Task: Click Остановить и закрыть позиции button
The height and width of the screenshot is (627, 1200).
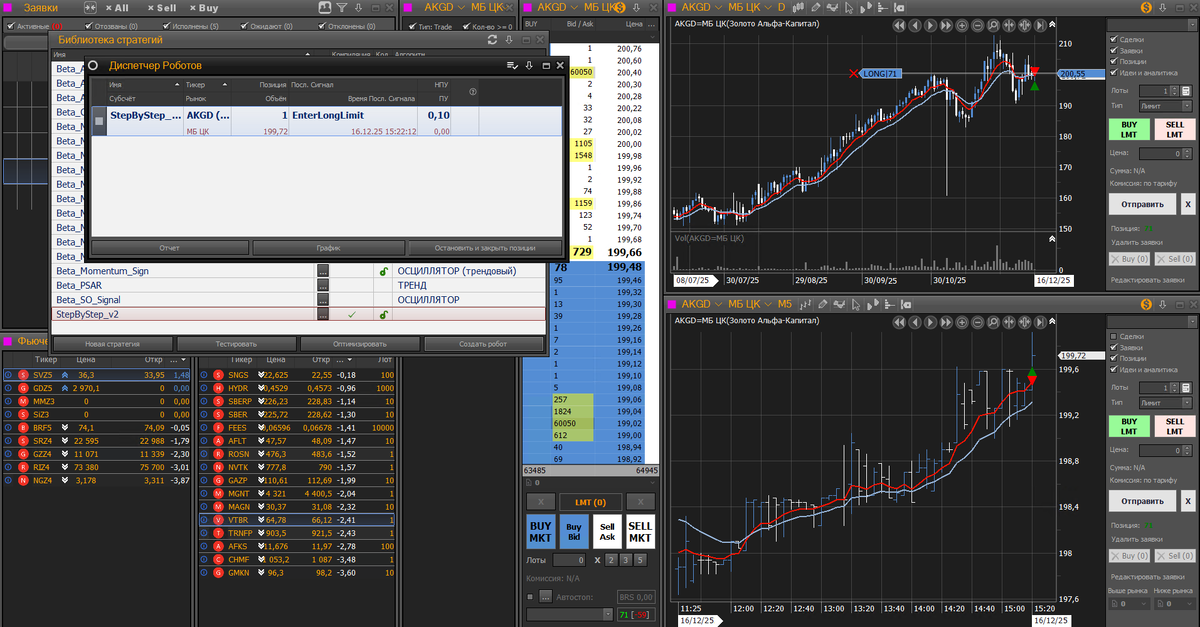Action: coord(485,247)
